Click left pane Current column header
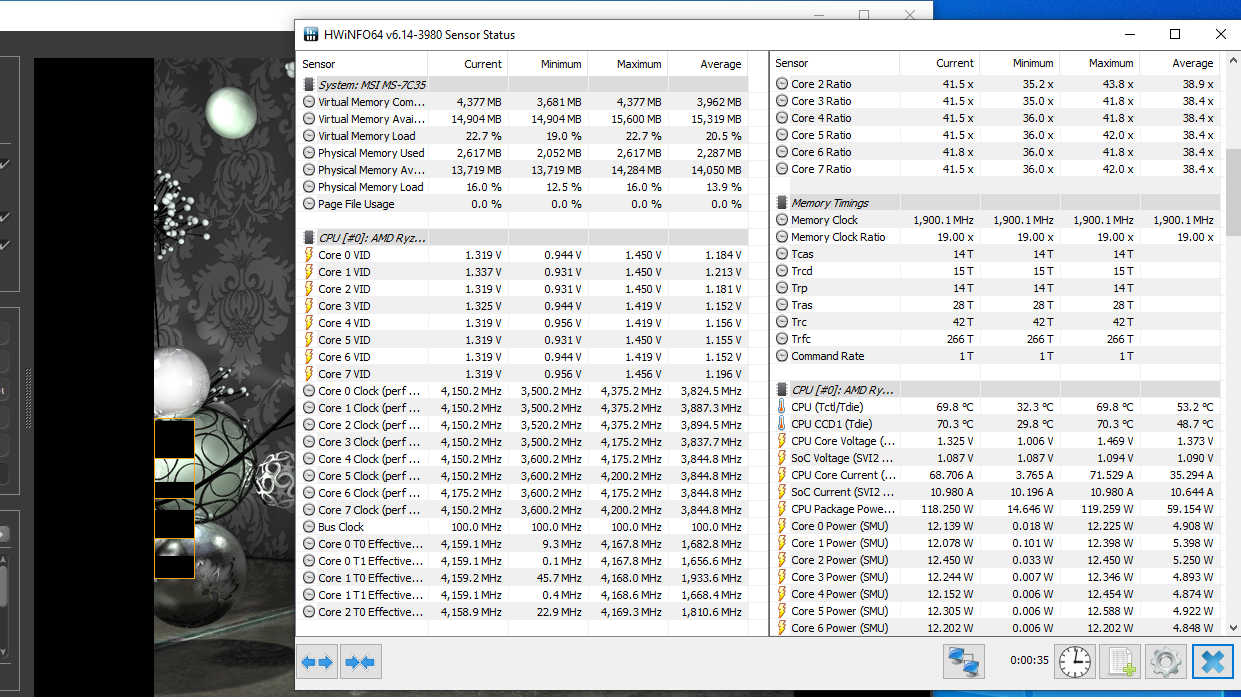Viewport: 1241px width, 700px height. [468, 63]
